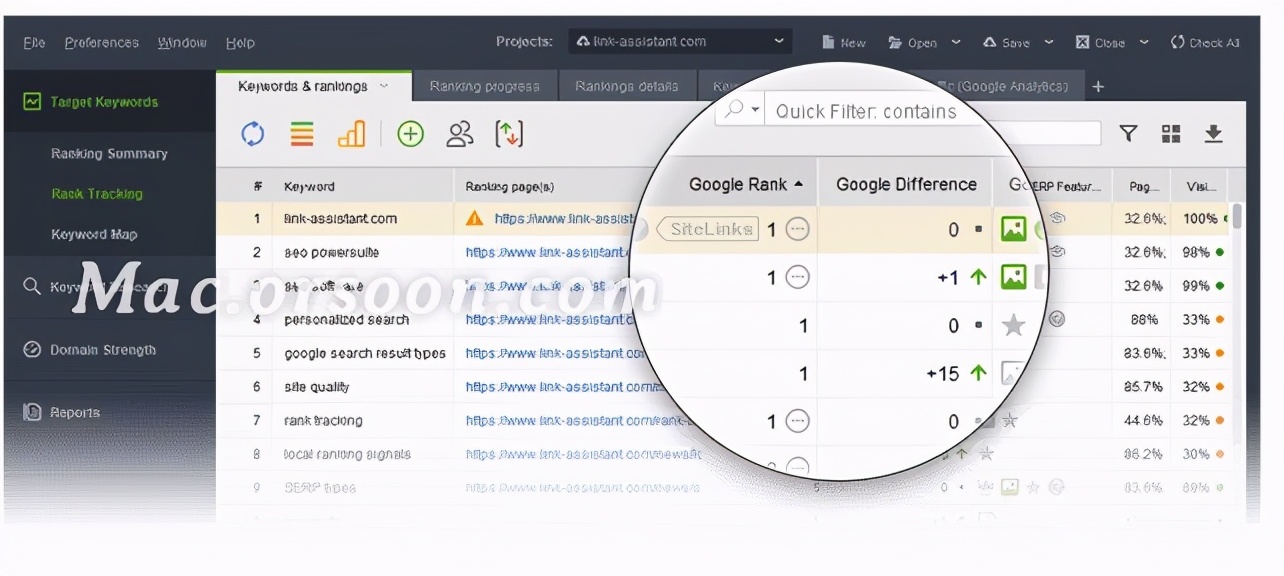The width and height of the screenshot is (1284, 576).
Task: Click the download export icon
Action: click(1213, 133)
